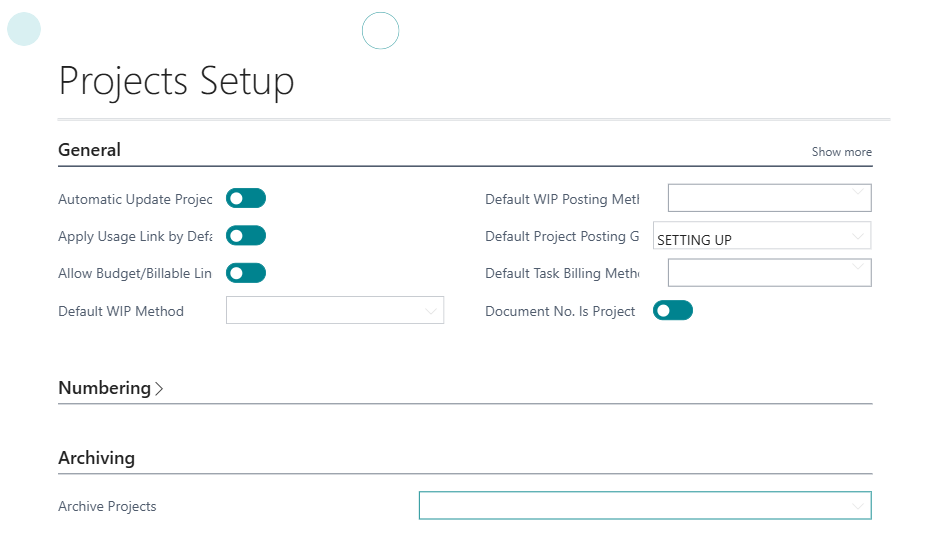The width and height of the screenshot is (948, 542).
Task: Click the Show more link
Action: (841, 152)
